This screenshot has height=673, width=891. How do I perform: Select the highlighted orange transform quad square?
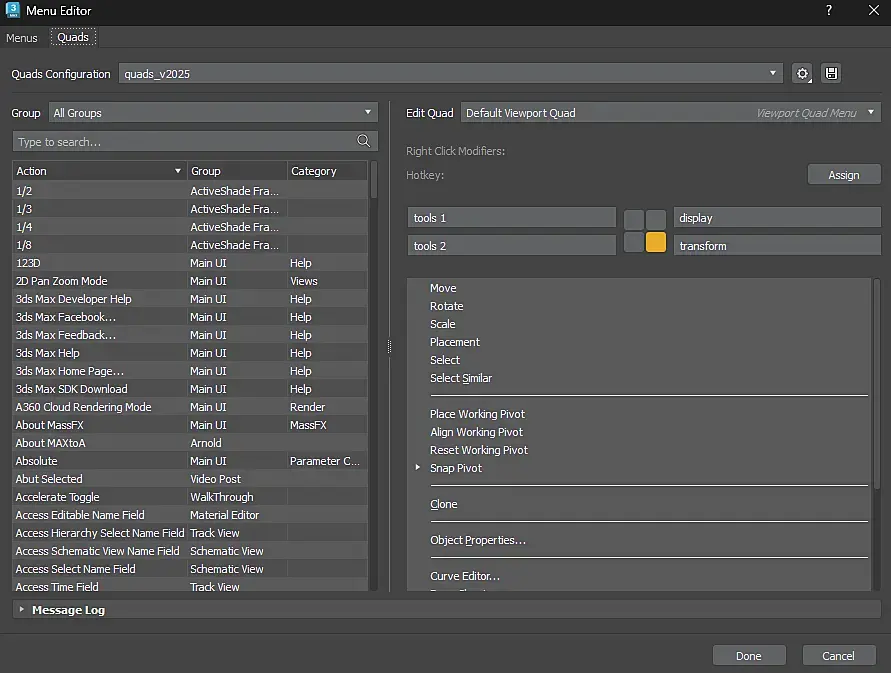pos(656,242)
